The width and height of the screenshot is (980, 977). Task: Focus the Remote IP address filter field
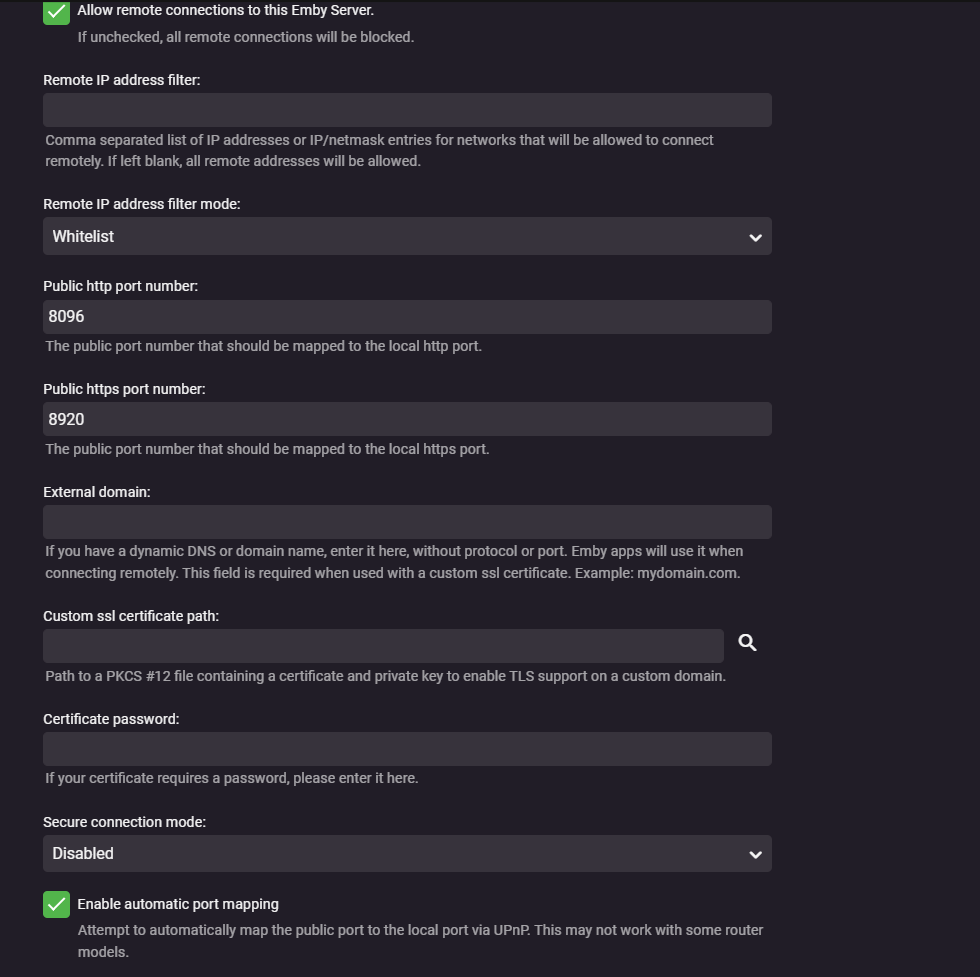point(407,110)
